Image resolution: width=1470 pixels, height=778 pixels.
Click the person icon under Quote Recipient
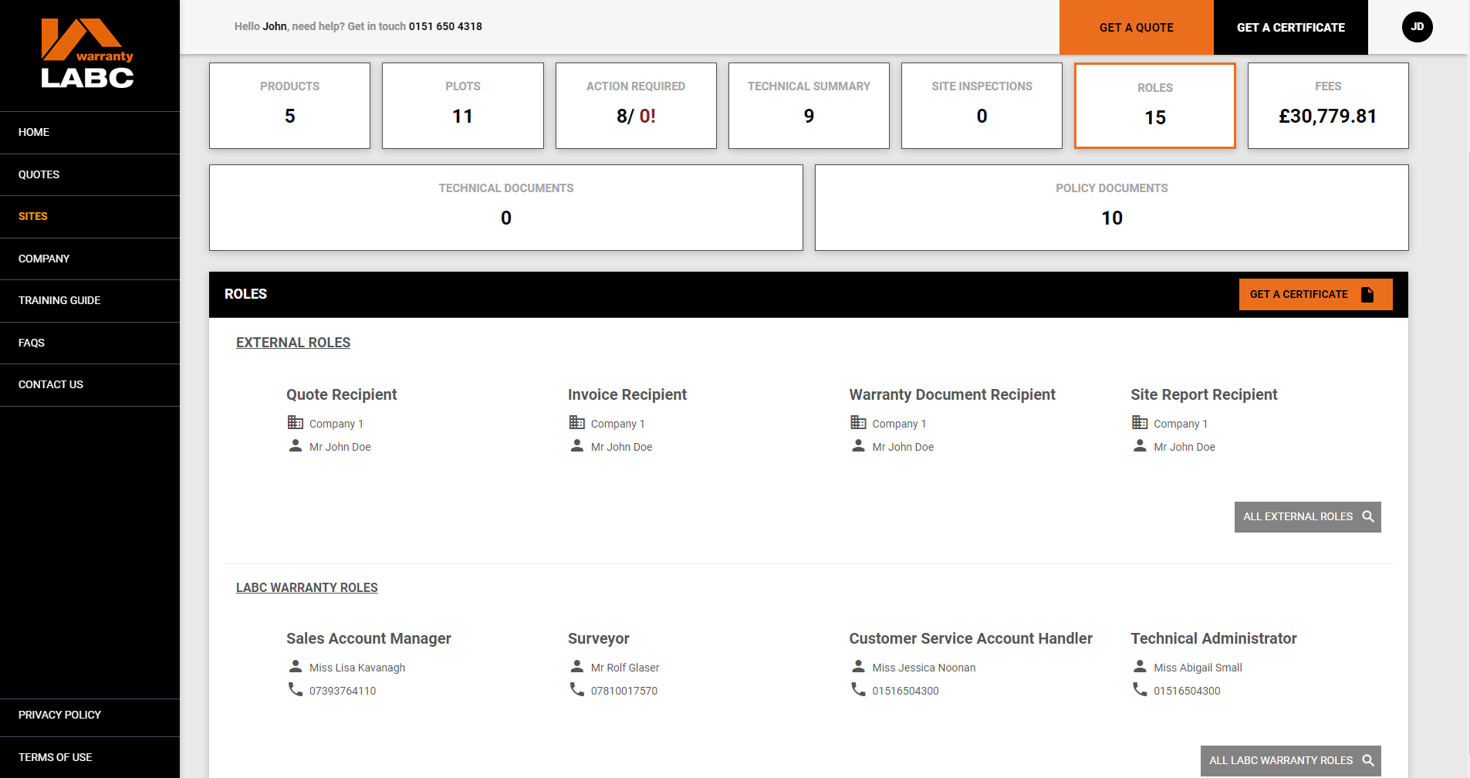(x=295, y=446)
